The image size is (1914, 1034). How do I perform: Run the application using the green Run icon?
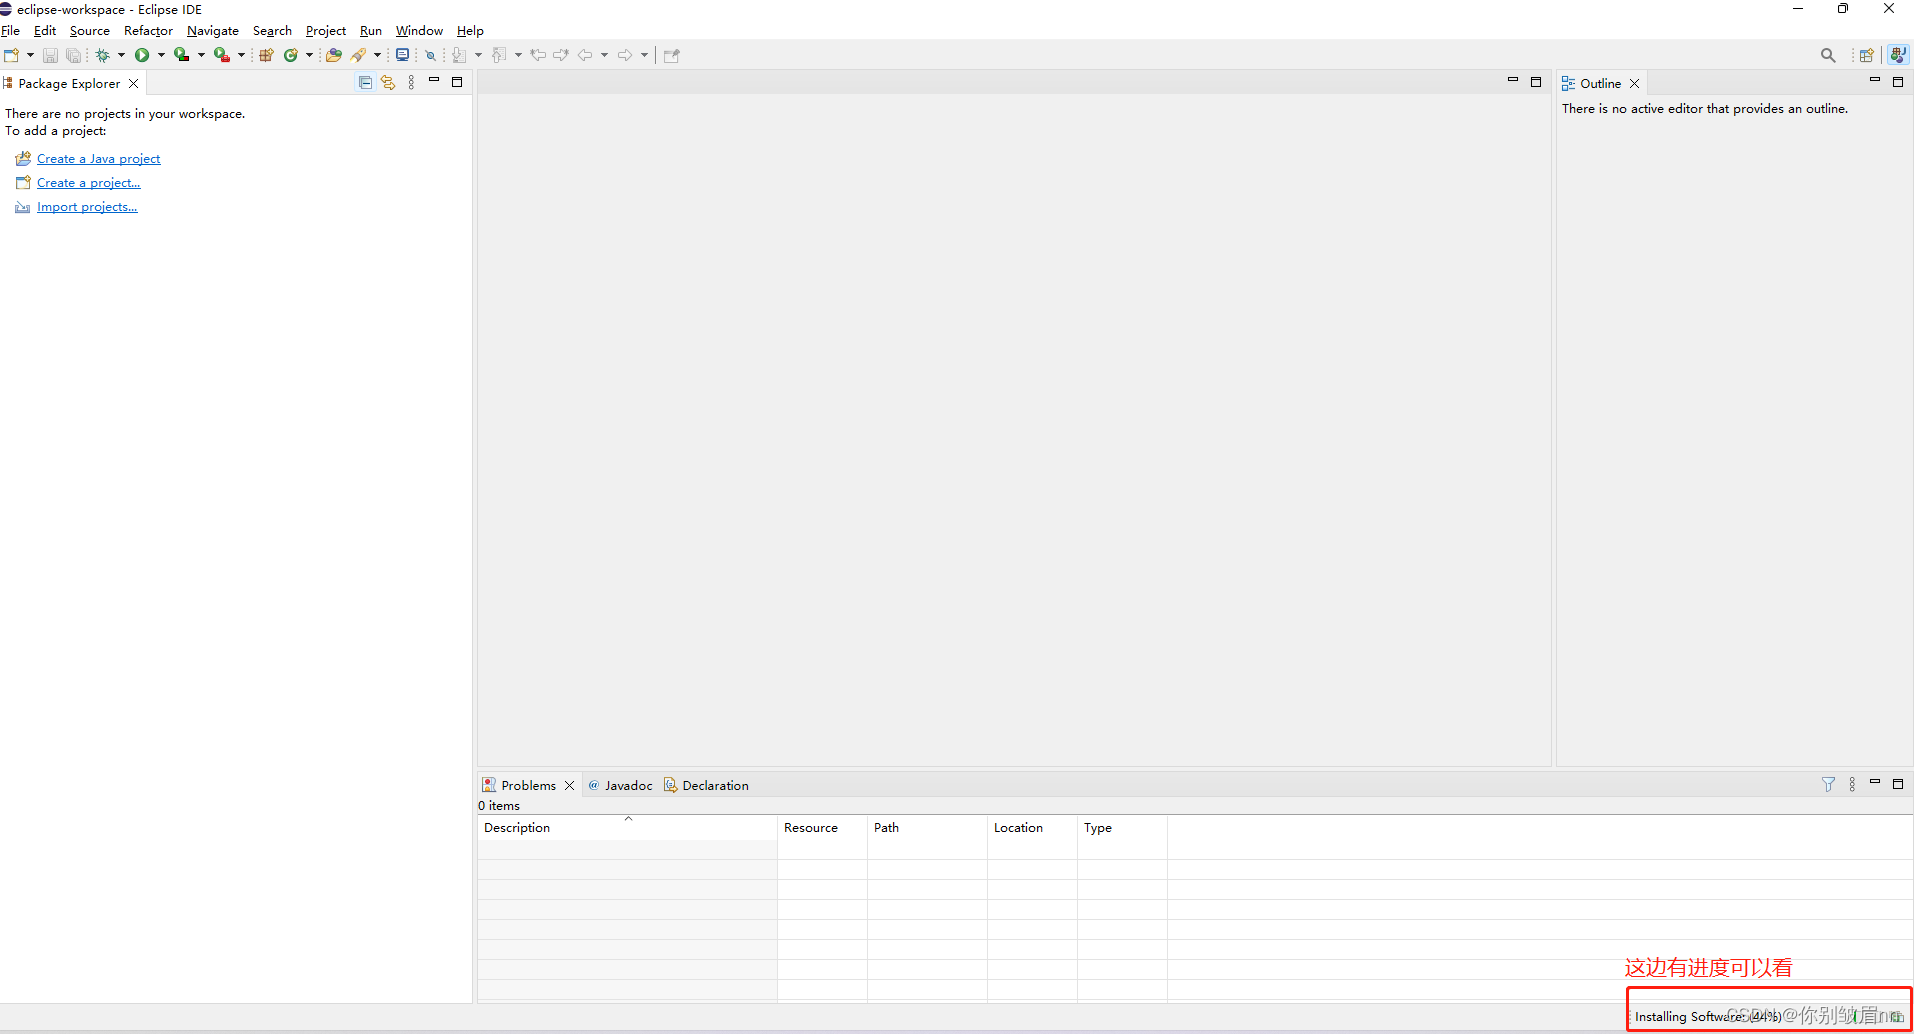(143, 55)
